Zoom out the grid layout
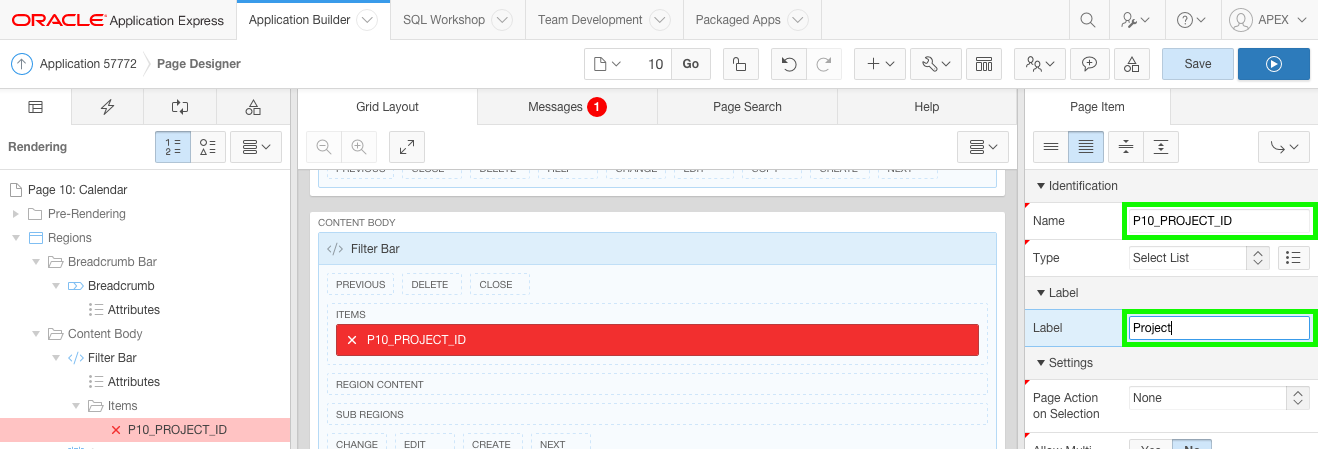This screenshot has width=1318, height=449. (x=324, y=147)
